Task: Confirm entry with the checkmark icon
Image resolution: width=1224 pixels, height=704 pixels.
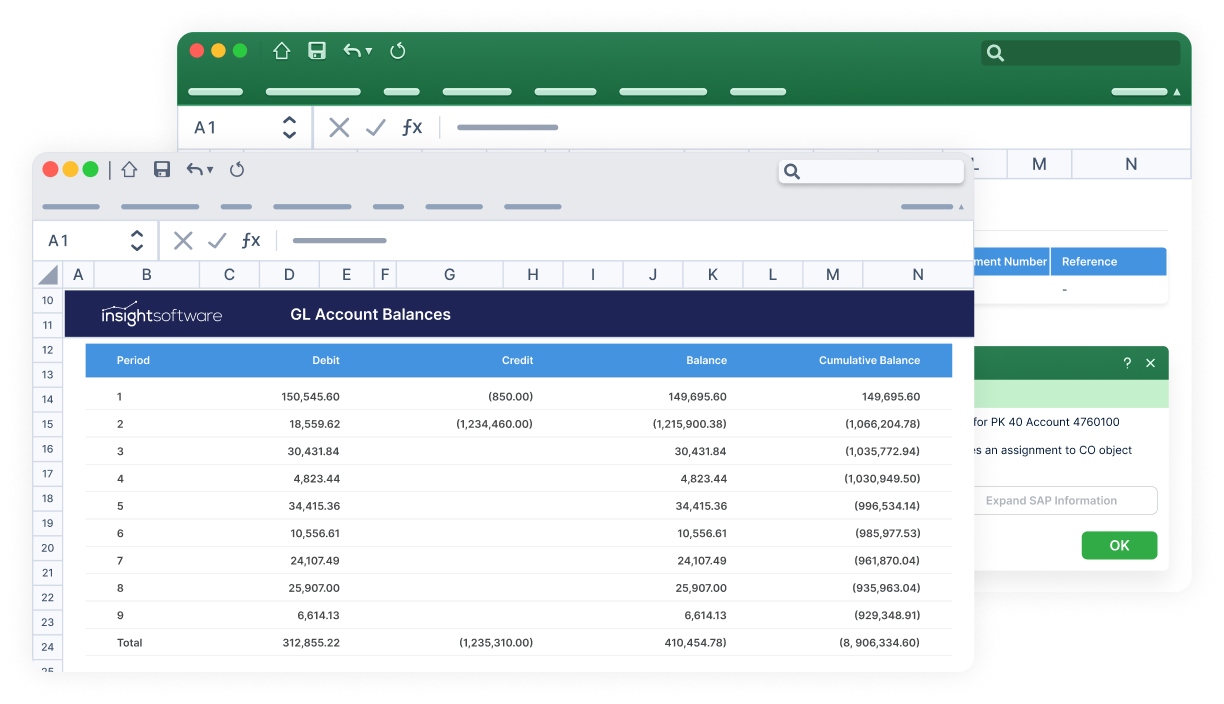Action: (x=216, y=240)
